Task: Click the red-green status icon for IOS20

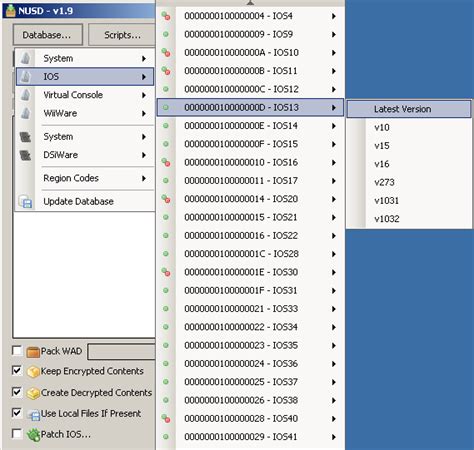Action: [166, 199]
